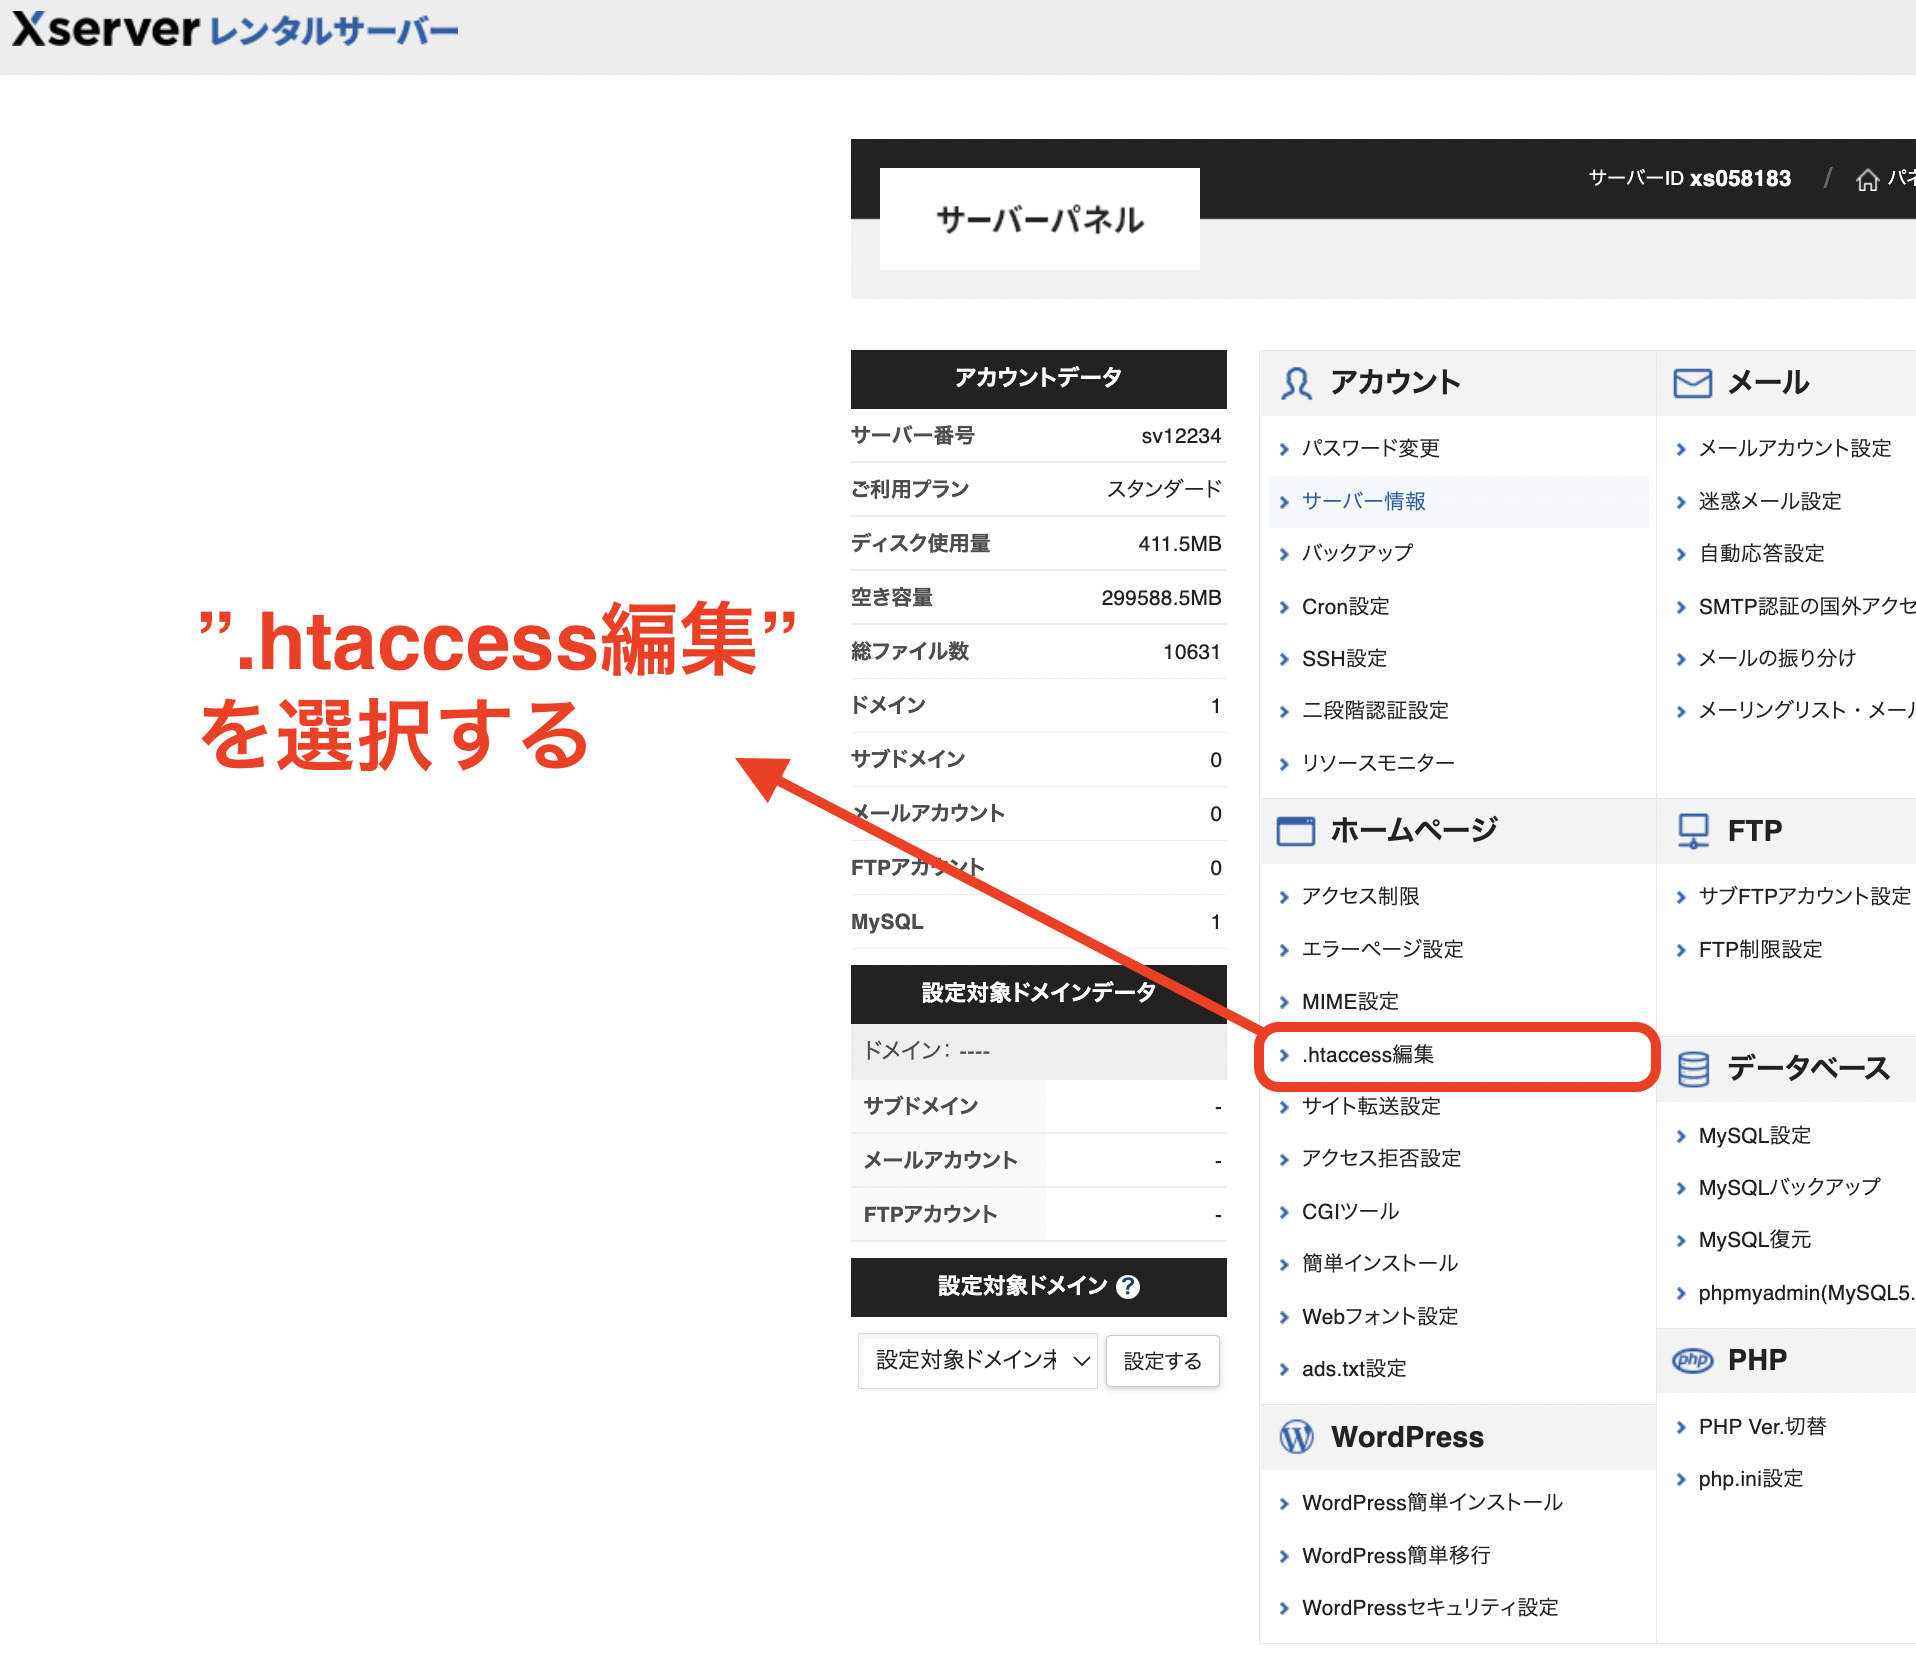The image size is (1916, 1664).
Task: Open Webフォント設定 link
Action: pyautogui.click(x=1380, y=1316)
